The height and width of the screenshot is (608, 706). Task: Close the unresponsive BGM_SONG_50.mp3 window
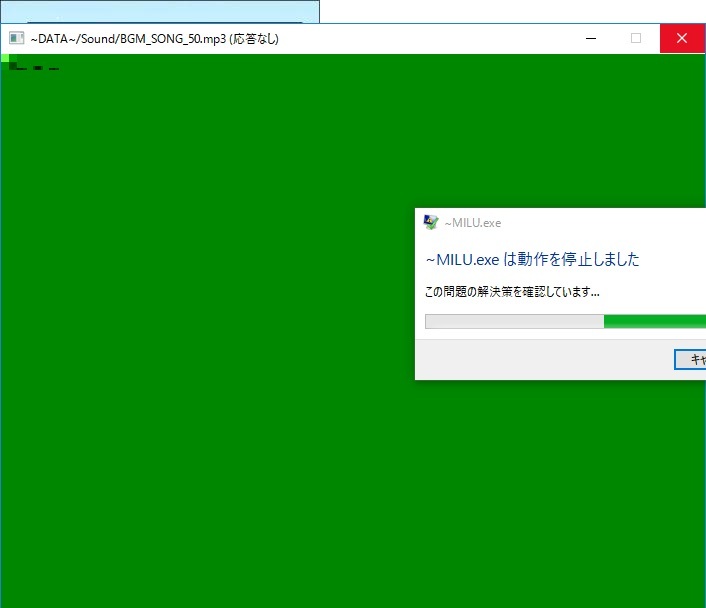[x=682, y=39]
